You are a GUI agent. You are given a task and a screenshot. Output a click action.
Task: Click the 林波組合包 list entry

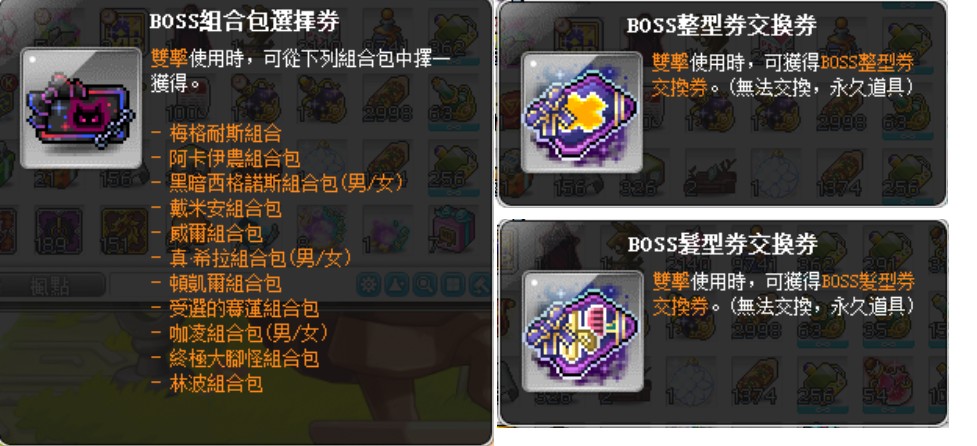pyautogui.click(x=215, y=383)
